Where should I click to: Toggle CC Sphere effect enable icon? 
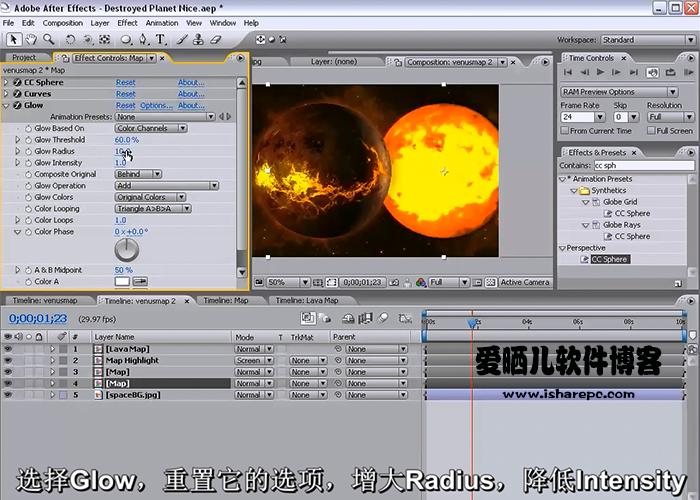pyautogui.click(x=17, y=82)
